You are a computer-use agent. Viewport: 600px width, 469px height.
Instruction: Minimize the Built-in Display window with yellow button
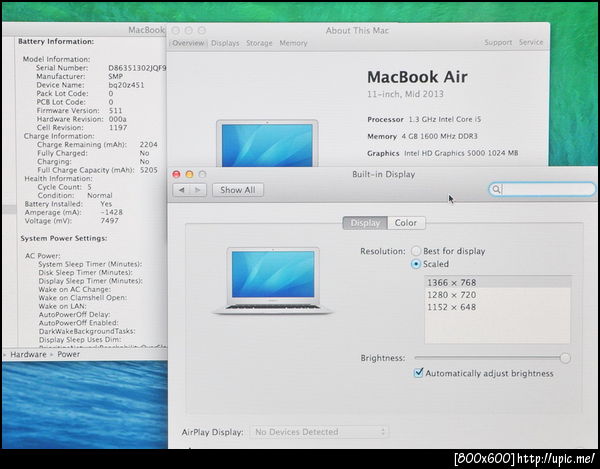[189, 174]
